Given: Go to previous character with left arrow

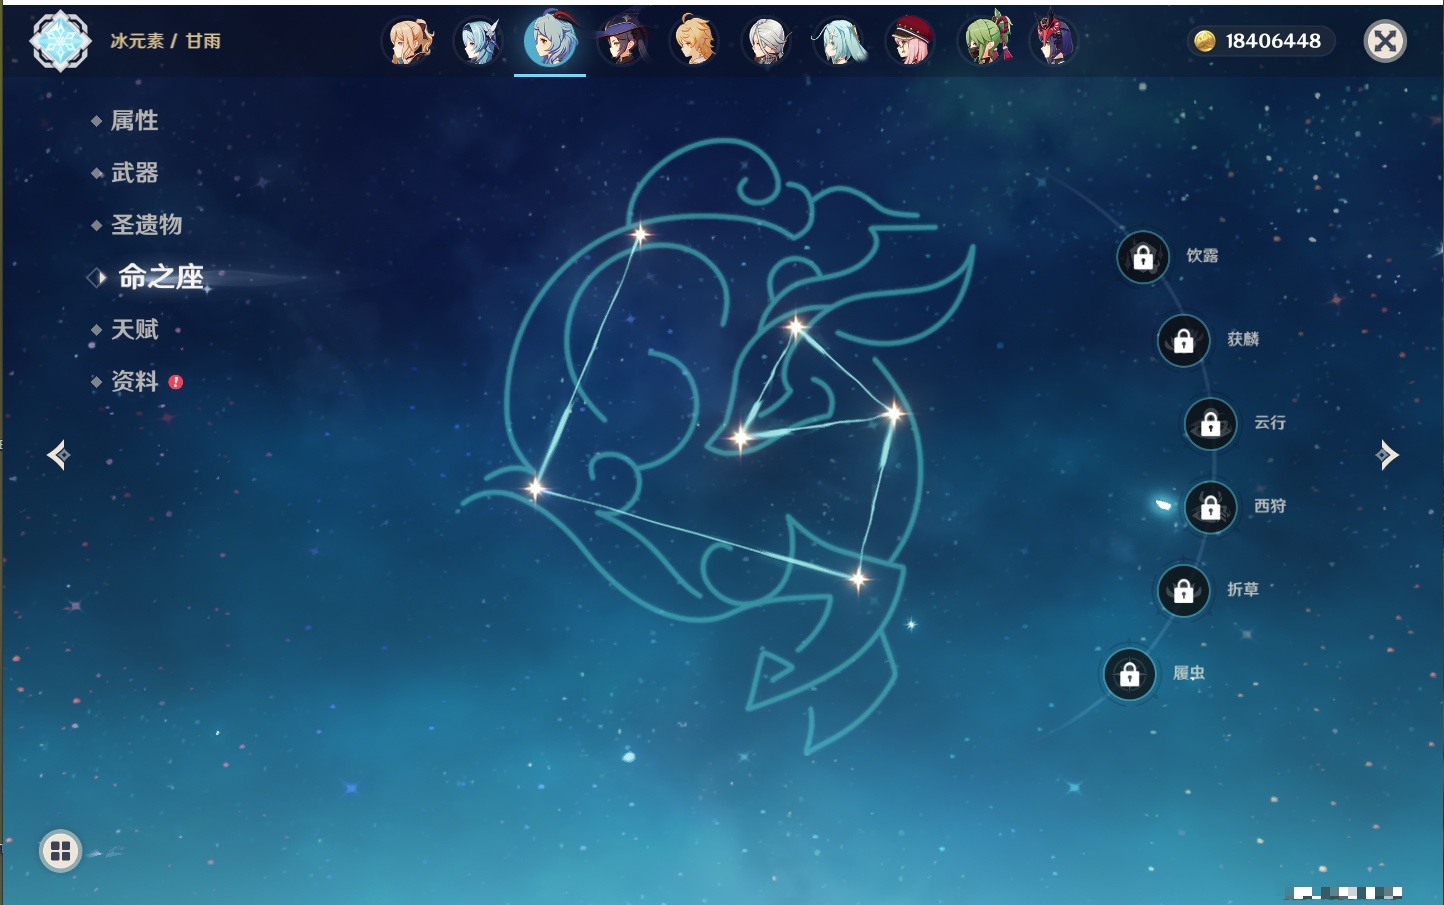Looking at the screenshot, I should pos(58,455).
